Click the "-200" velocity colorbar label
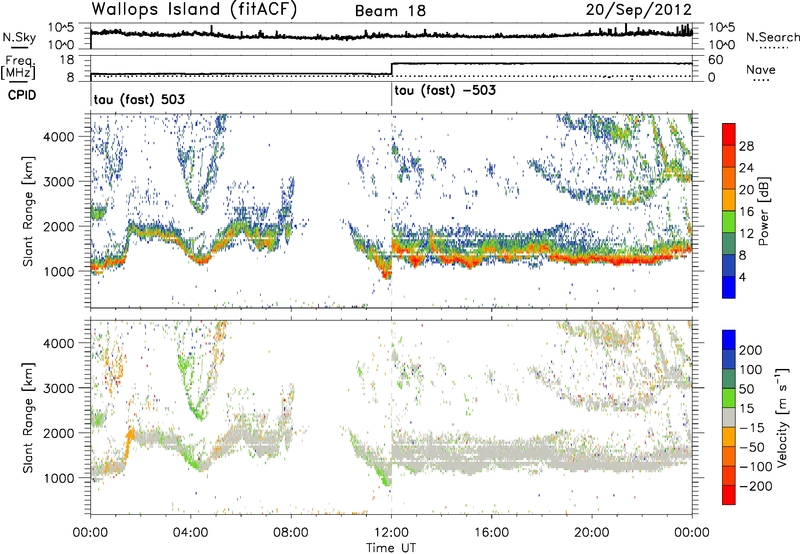Screen dimensions: 800x554 click(755, 487)
